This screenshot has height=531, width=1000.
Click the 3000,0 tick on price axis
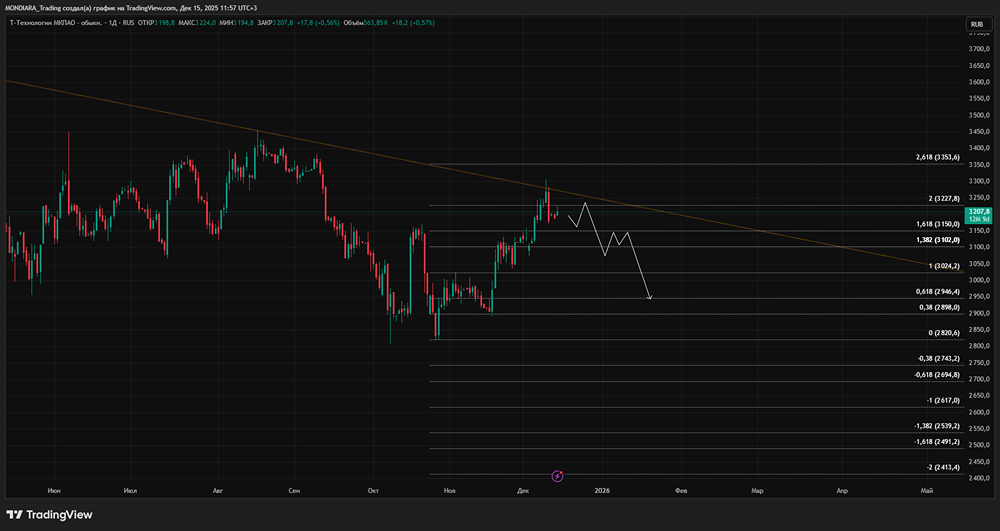979,280
